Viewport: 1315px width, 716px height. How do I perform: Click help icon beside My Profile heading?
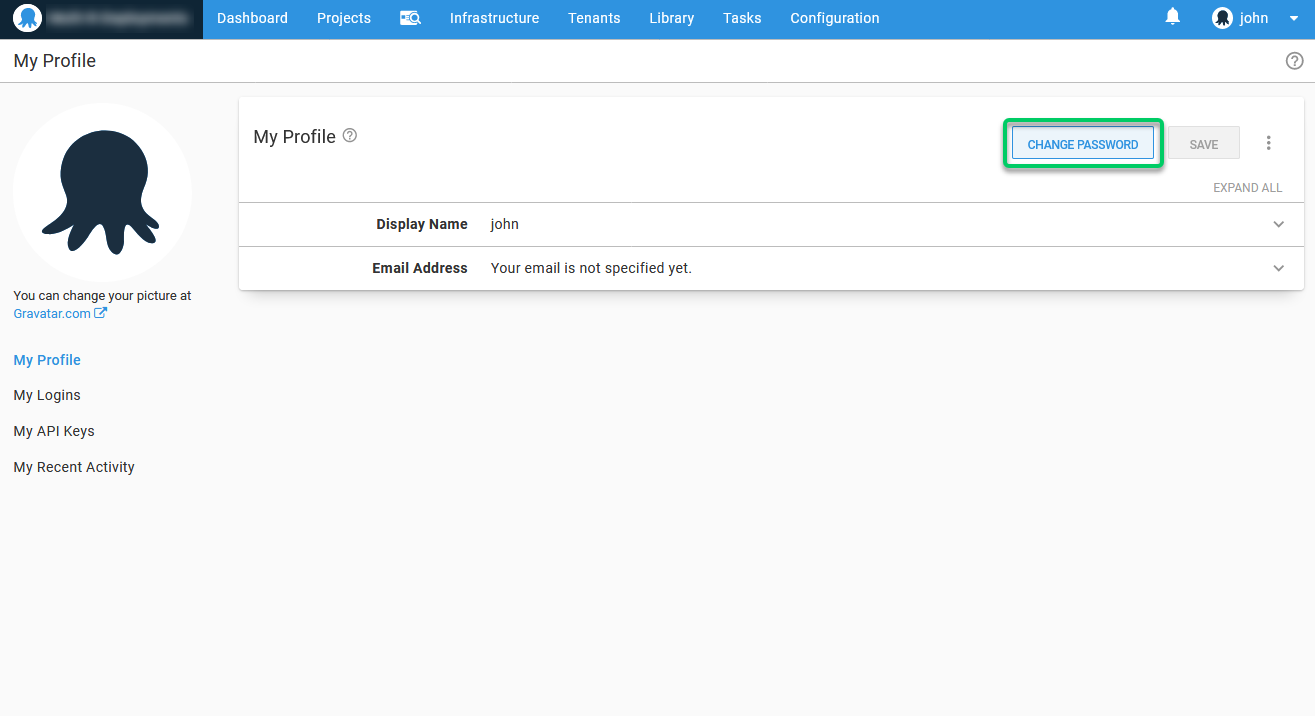(350, 136)
